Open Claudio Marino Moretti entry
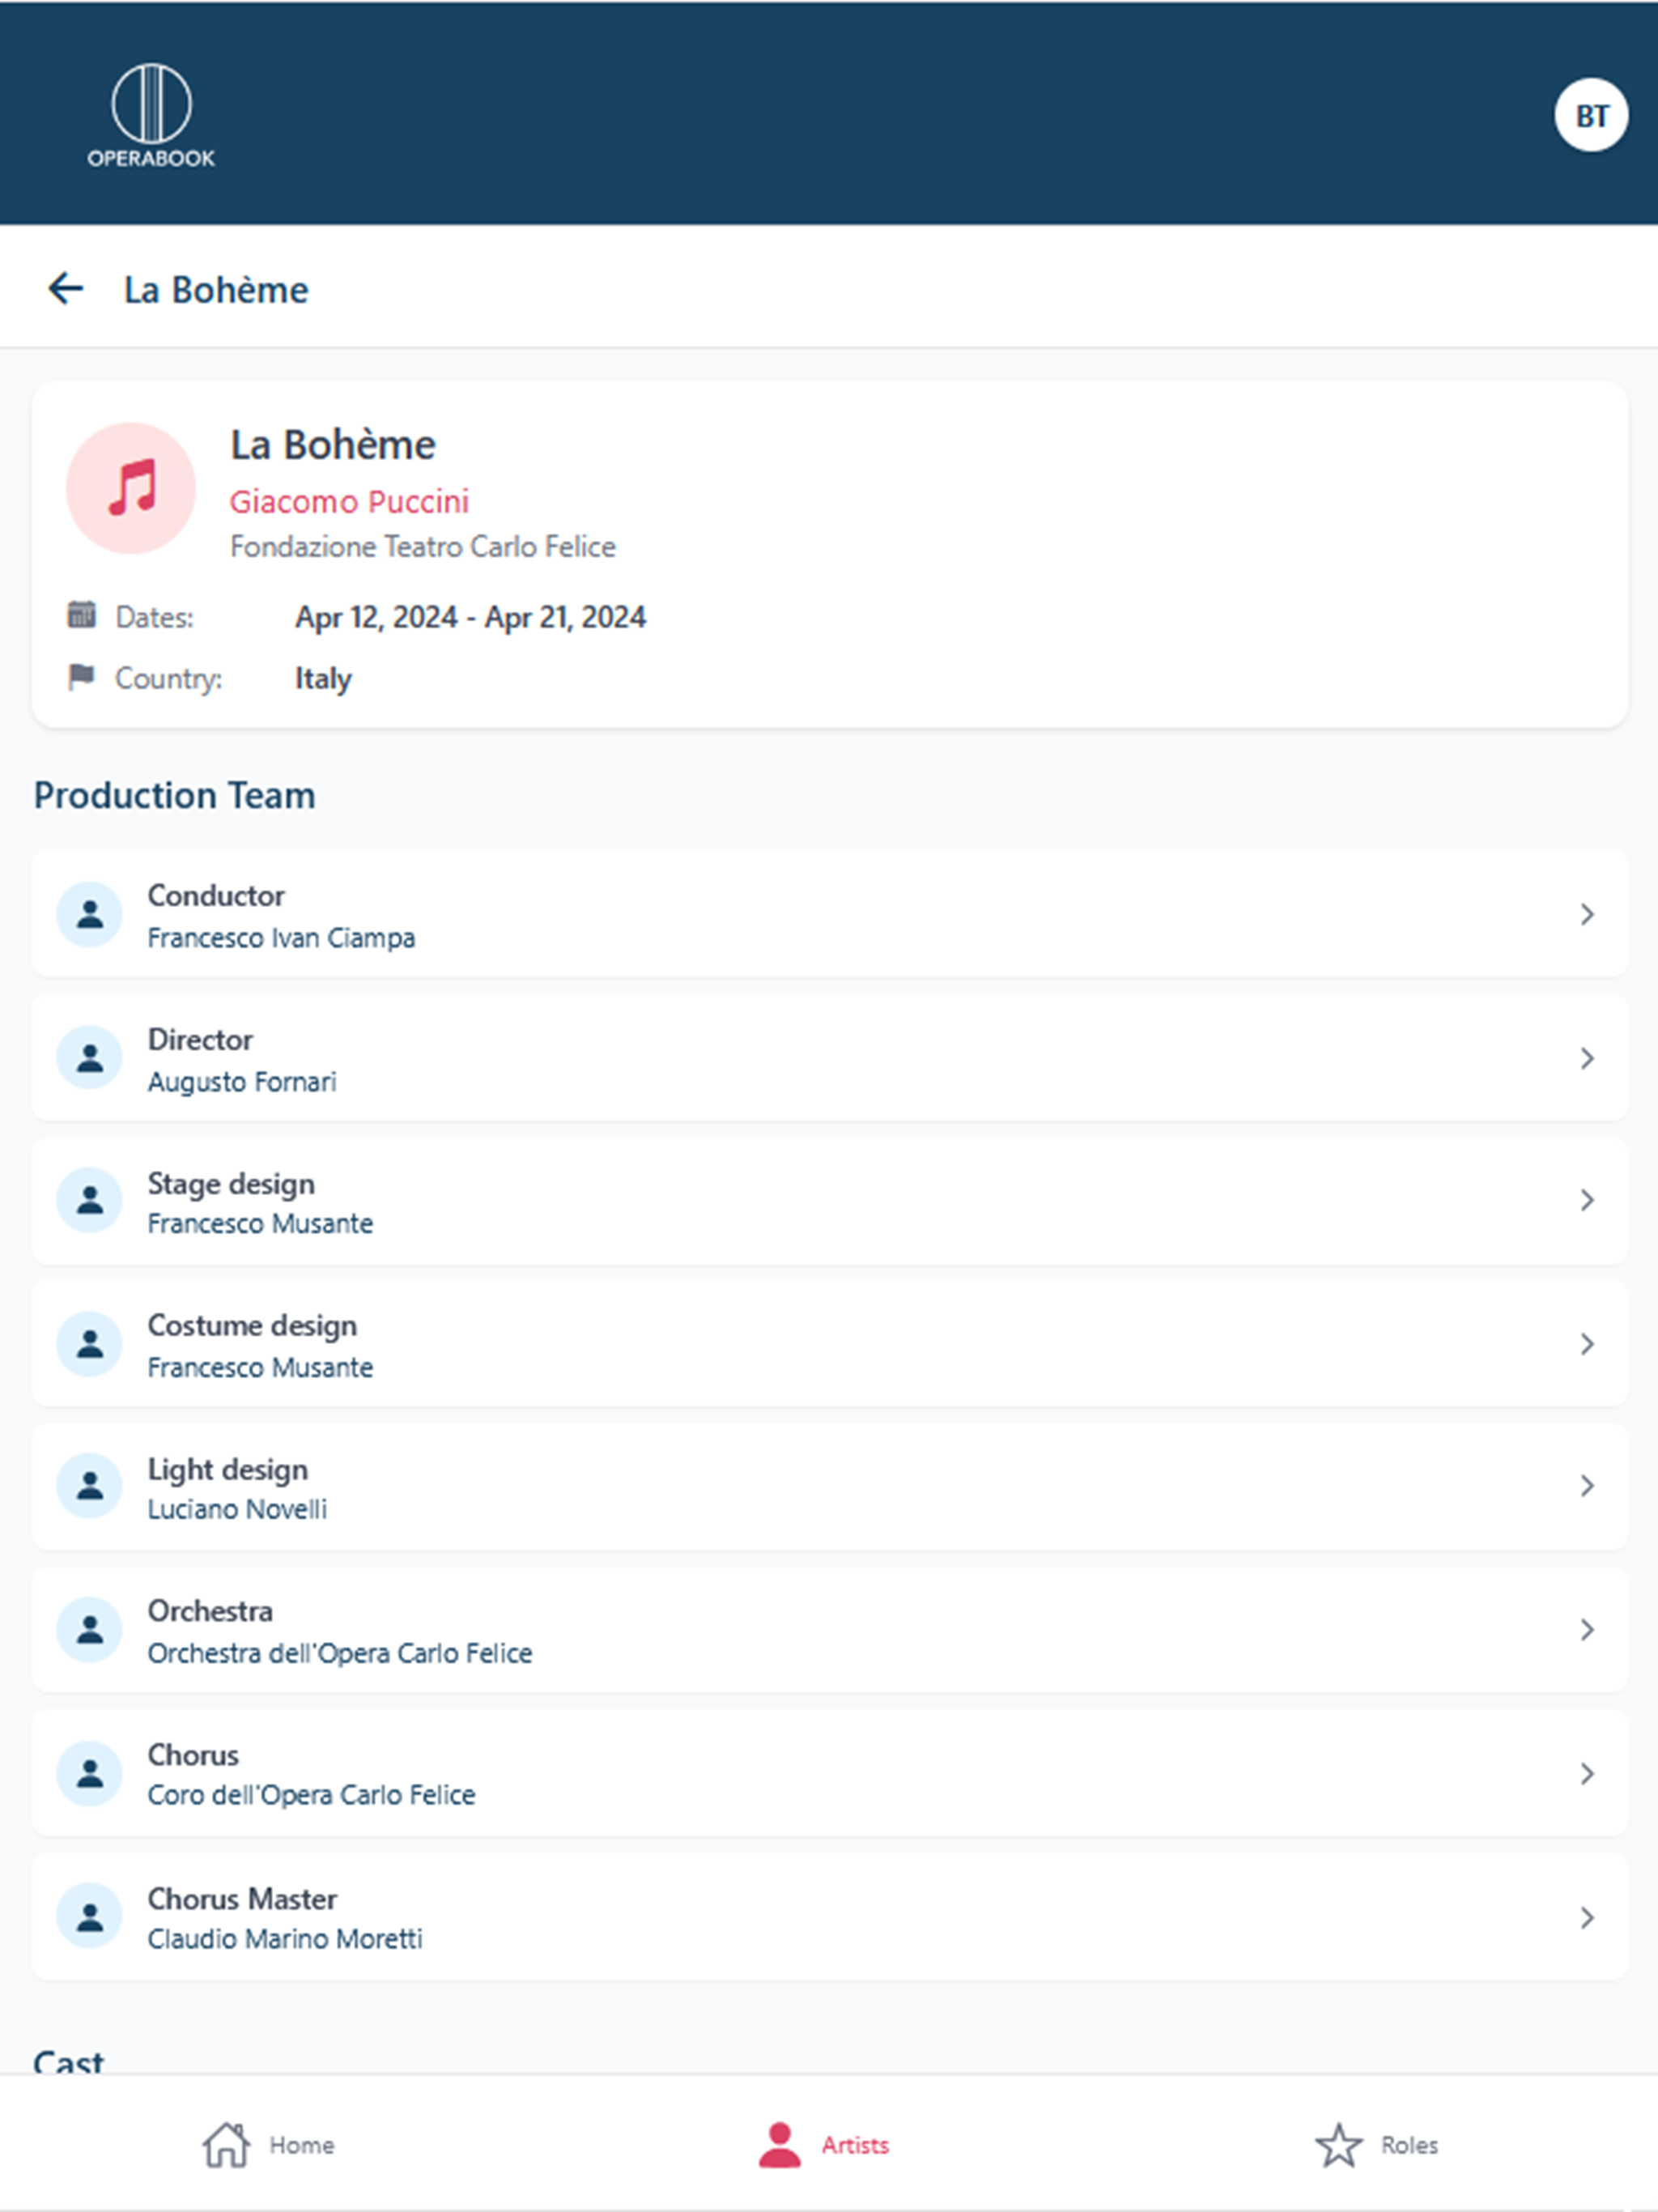This screenshot has height=2212, width=1658. tap(830, 1917)
